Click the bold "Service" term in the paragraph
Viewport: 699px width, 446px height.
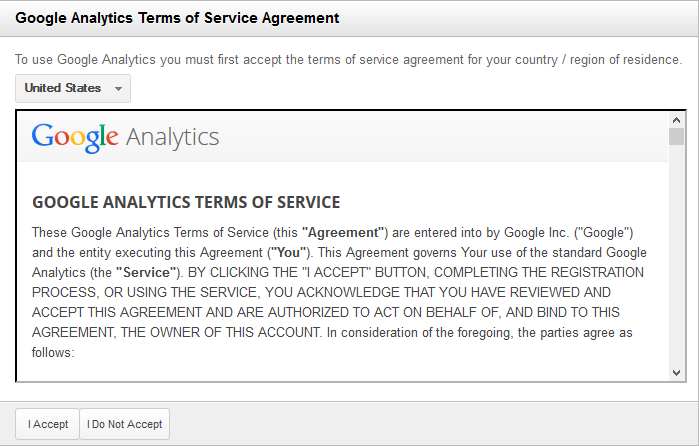146,272
